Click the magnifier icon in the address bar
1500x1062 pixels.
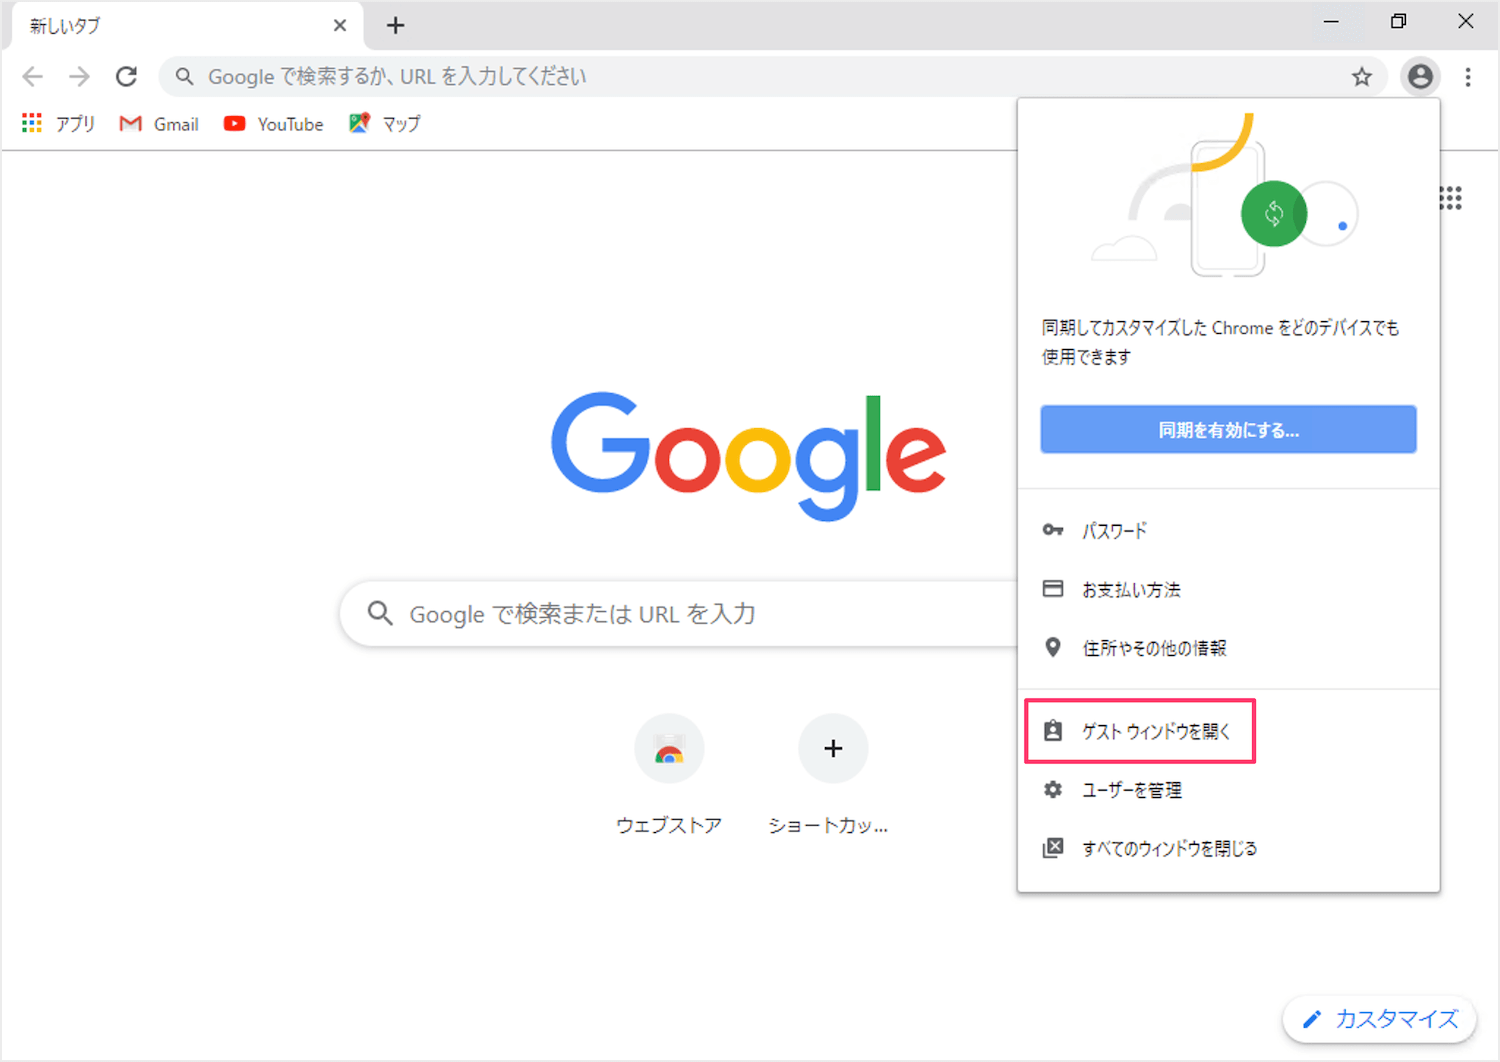click(x=184, y=76)
